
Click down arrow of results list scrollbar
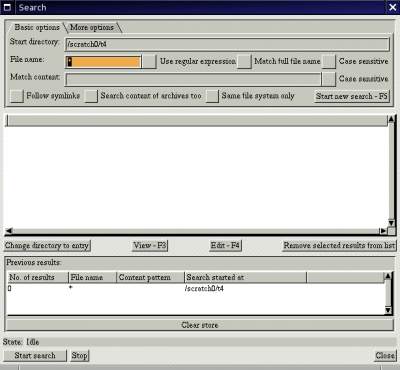click(392, 223)
